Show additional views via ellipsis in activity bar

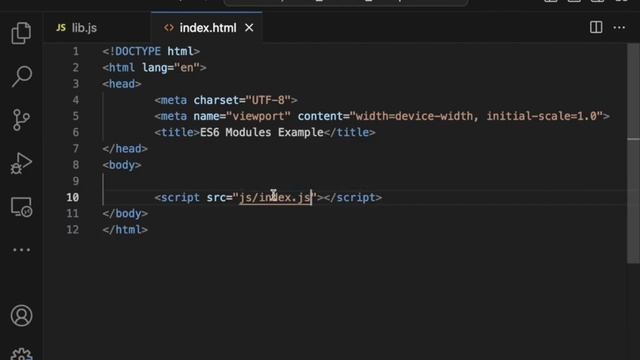pos(21,250)
